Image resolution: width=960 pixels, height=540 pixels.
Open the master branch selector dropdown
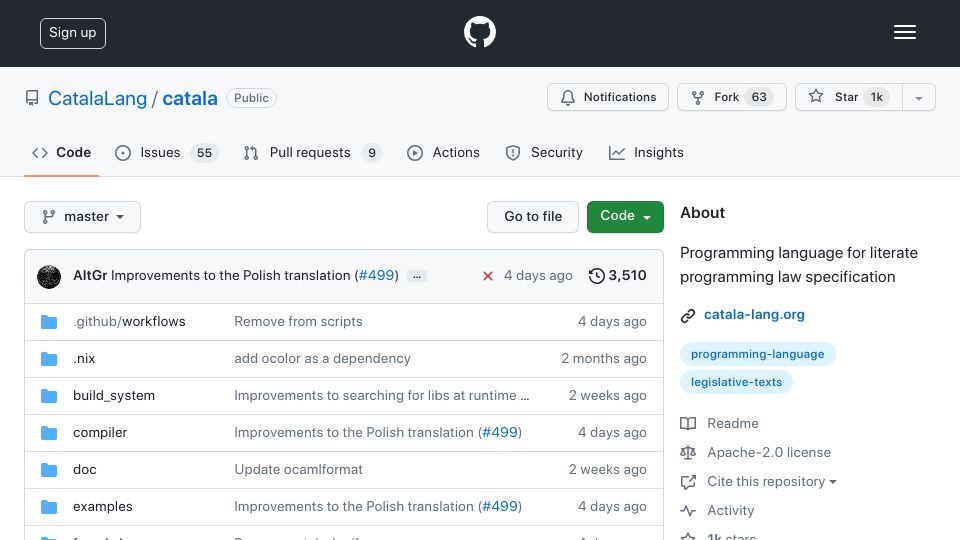83,217
